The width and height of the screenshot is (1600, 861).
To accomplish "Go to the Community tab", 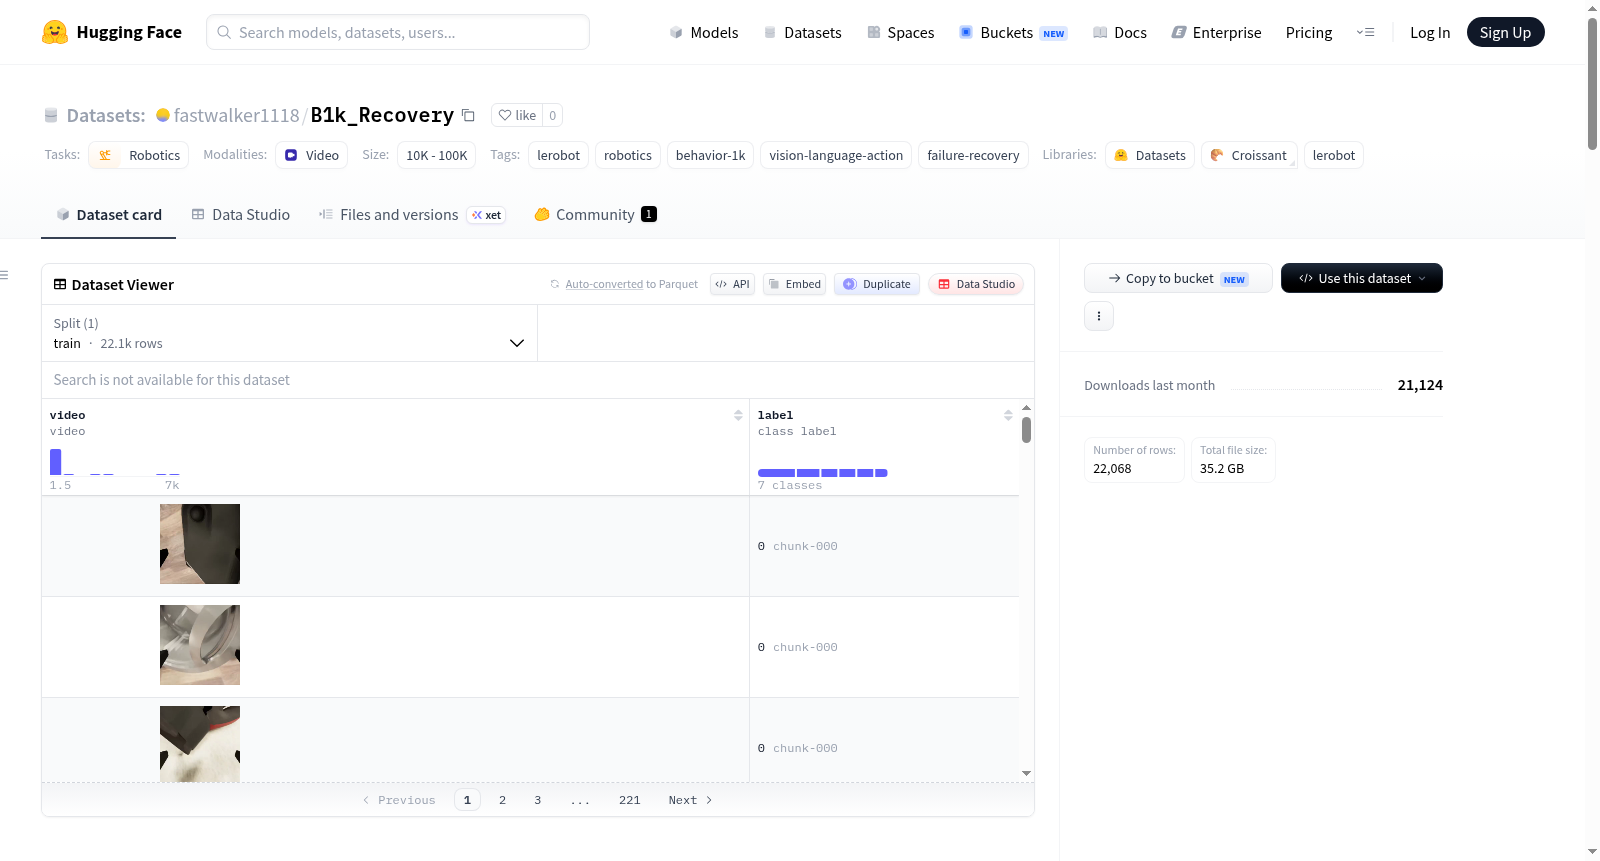I will click(x=596, y=214).
